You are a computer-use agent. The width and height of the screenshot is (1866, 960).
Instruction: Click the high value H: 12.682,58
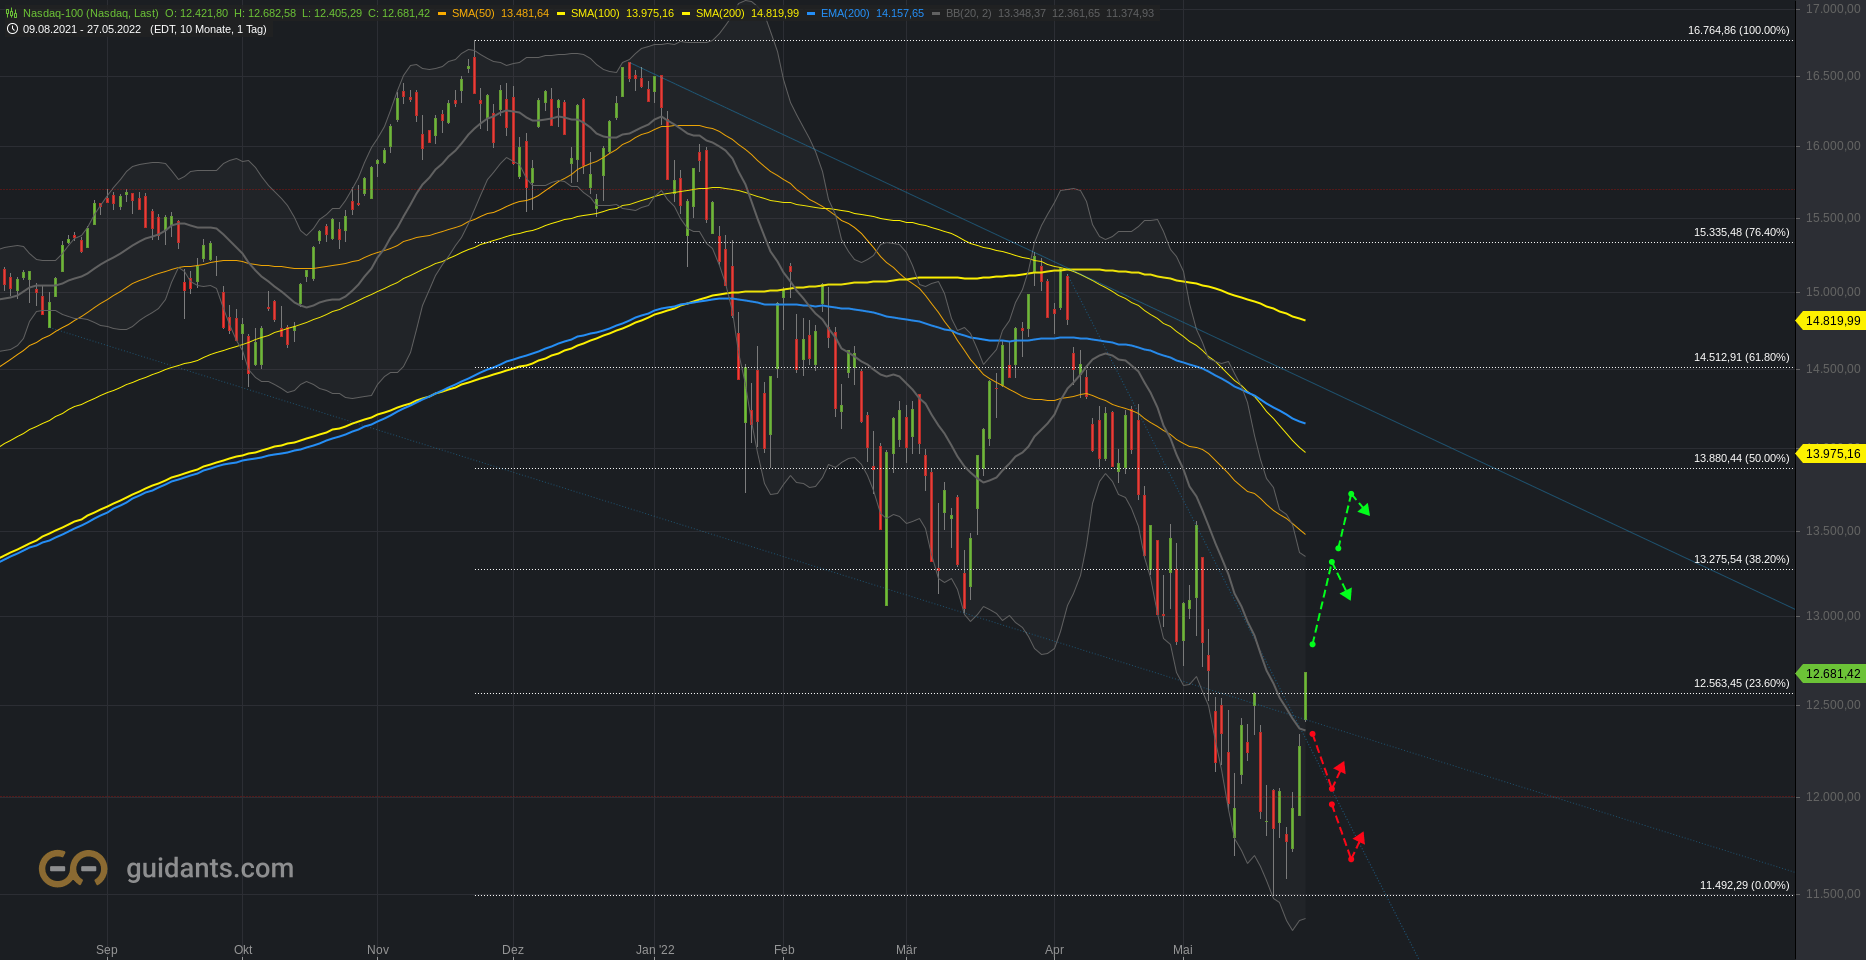point(265,13)
